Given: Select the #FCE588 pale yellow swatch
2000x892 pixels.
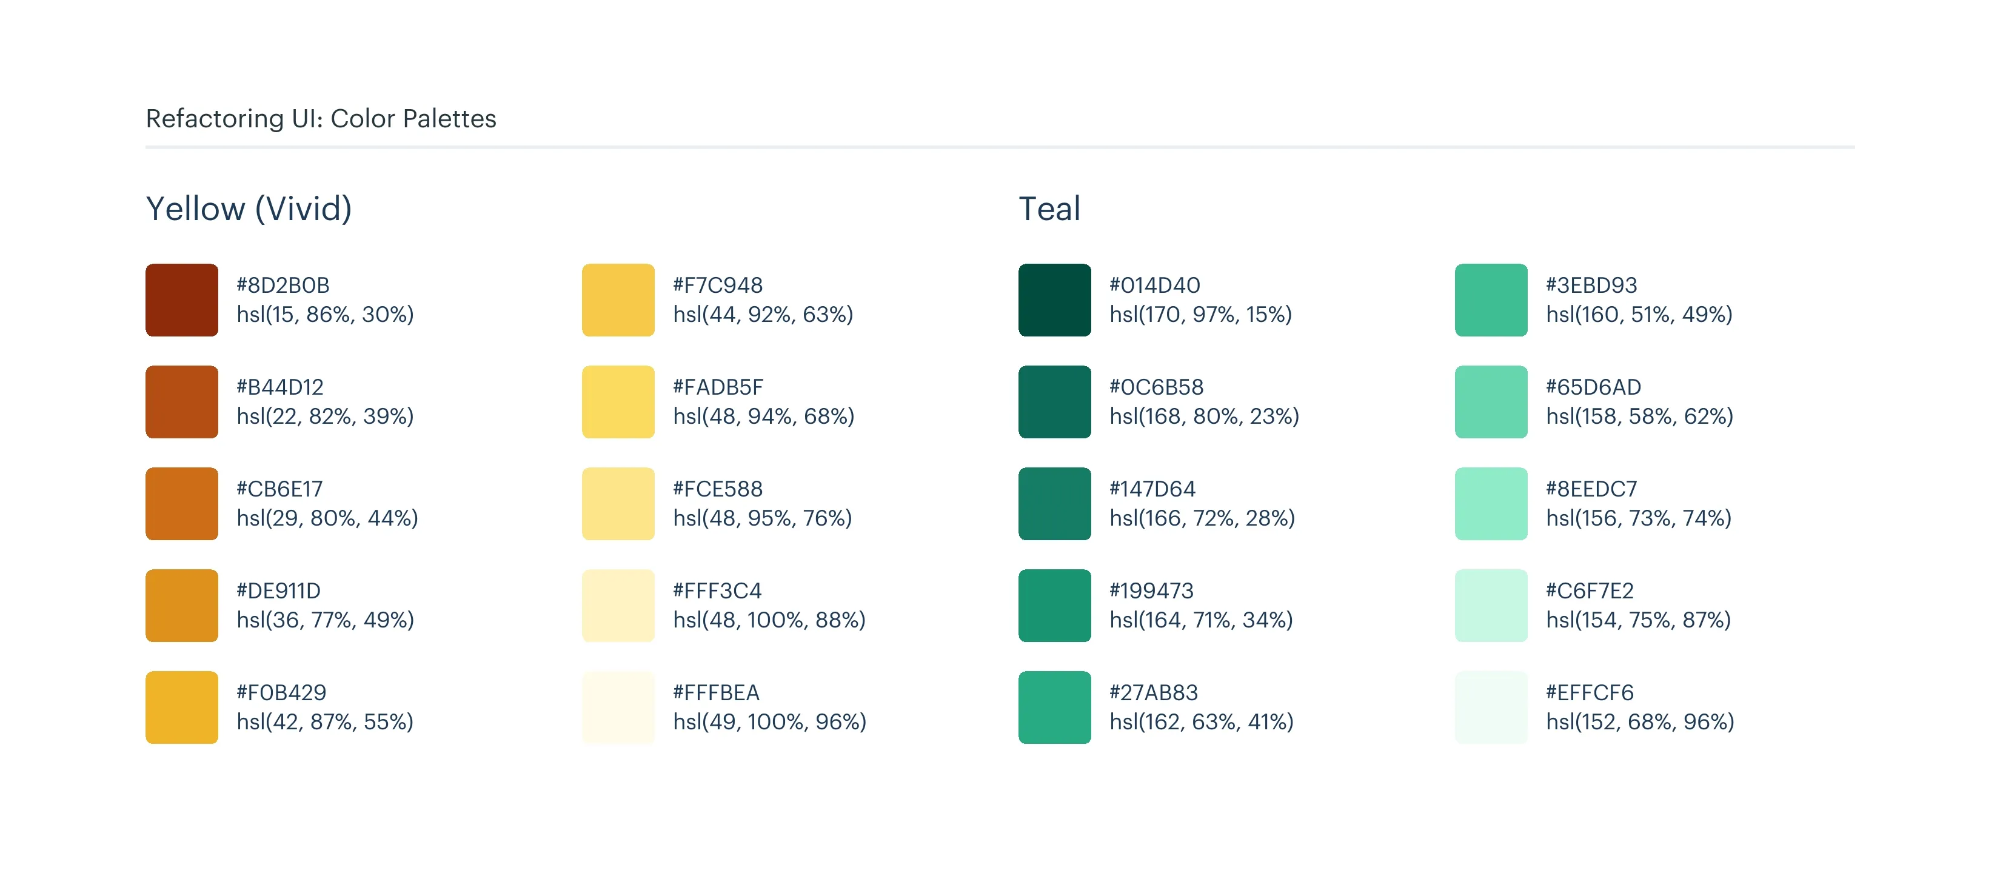Looking at the screenshot, I should [x=618, y=504].
